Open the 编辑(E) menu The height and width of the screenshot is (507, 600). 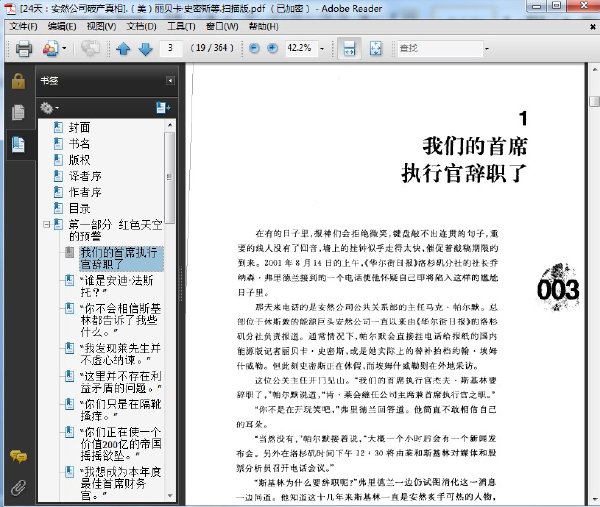pyautogui.click(x=62, y=26)
